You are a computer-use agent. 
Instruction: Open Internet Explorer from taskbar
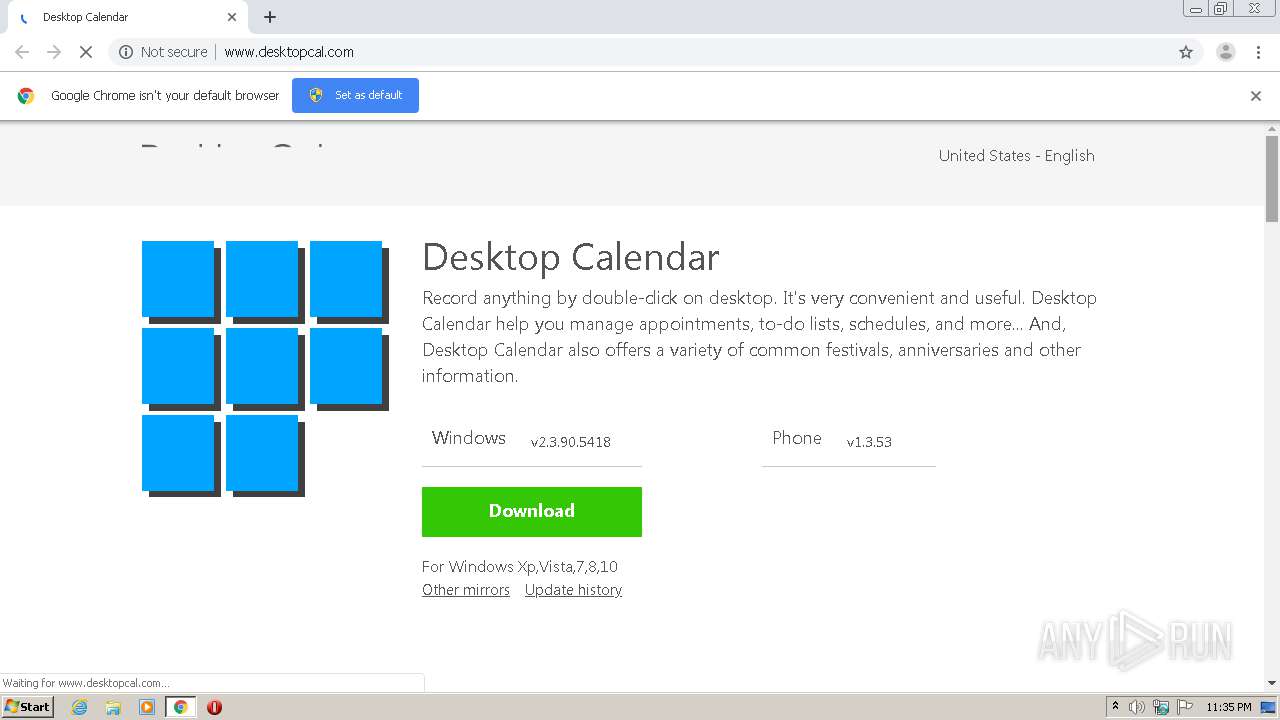tap(79, 707)
